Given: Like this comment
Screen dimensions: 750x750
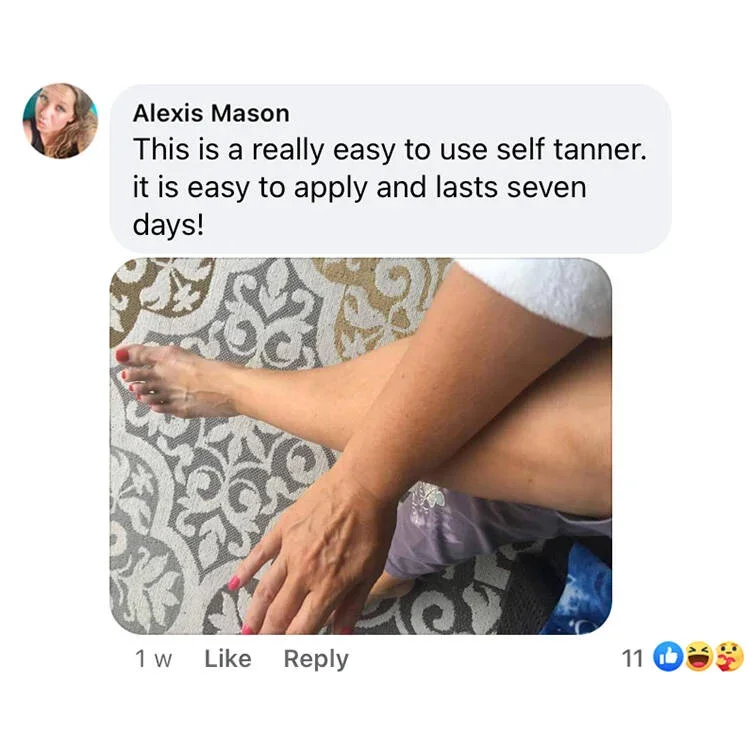Looking at the screenshot, I should [x=228, y=659].
